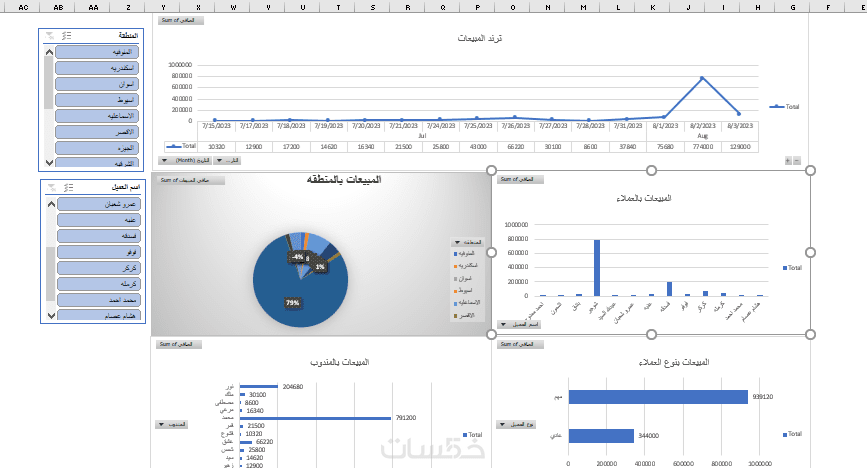Select column header M
The image size is (867, 468).
coord(583,7)
